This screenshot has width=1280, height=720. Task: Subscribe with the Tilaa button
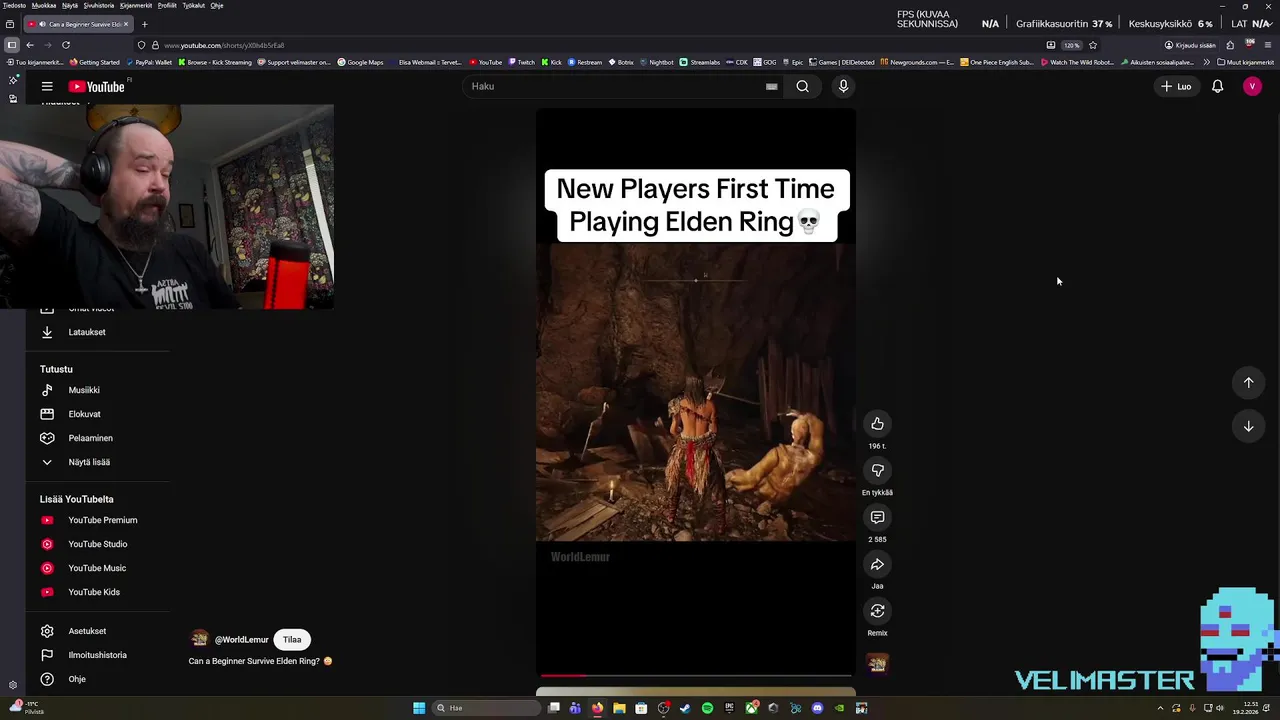tap(292, 640)
